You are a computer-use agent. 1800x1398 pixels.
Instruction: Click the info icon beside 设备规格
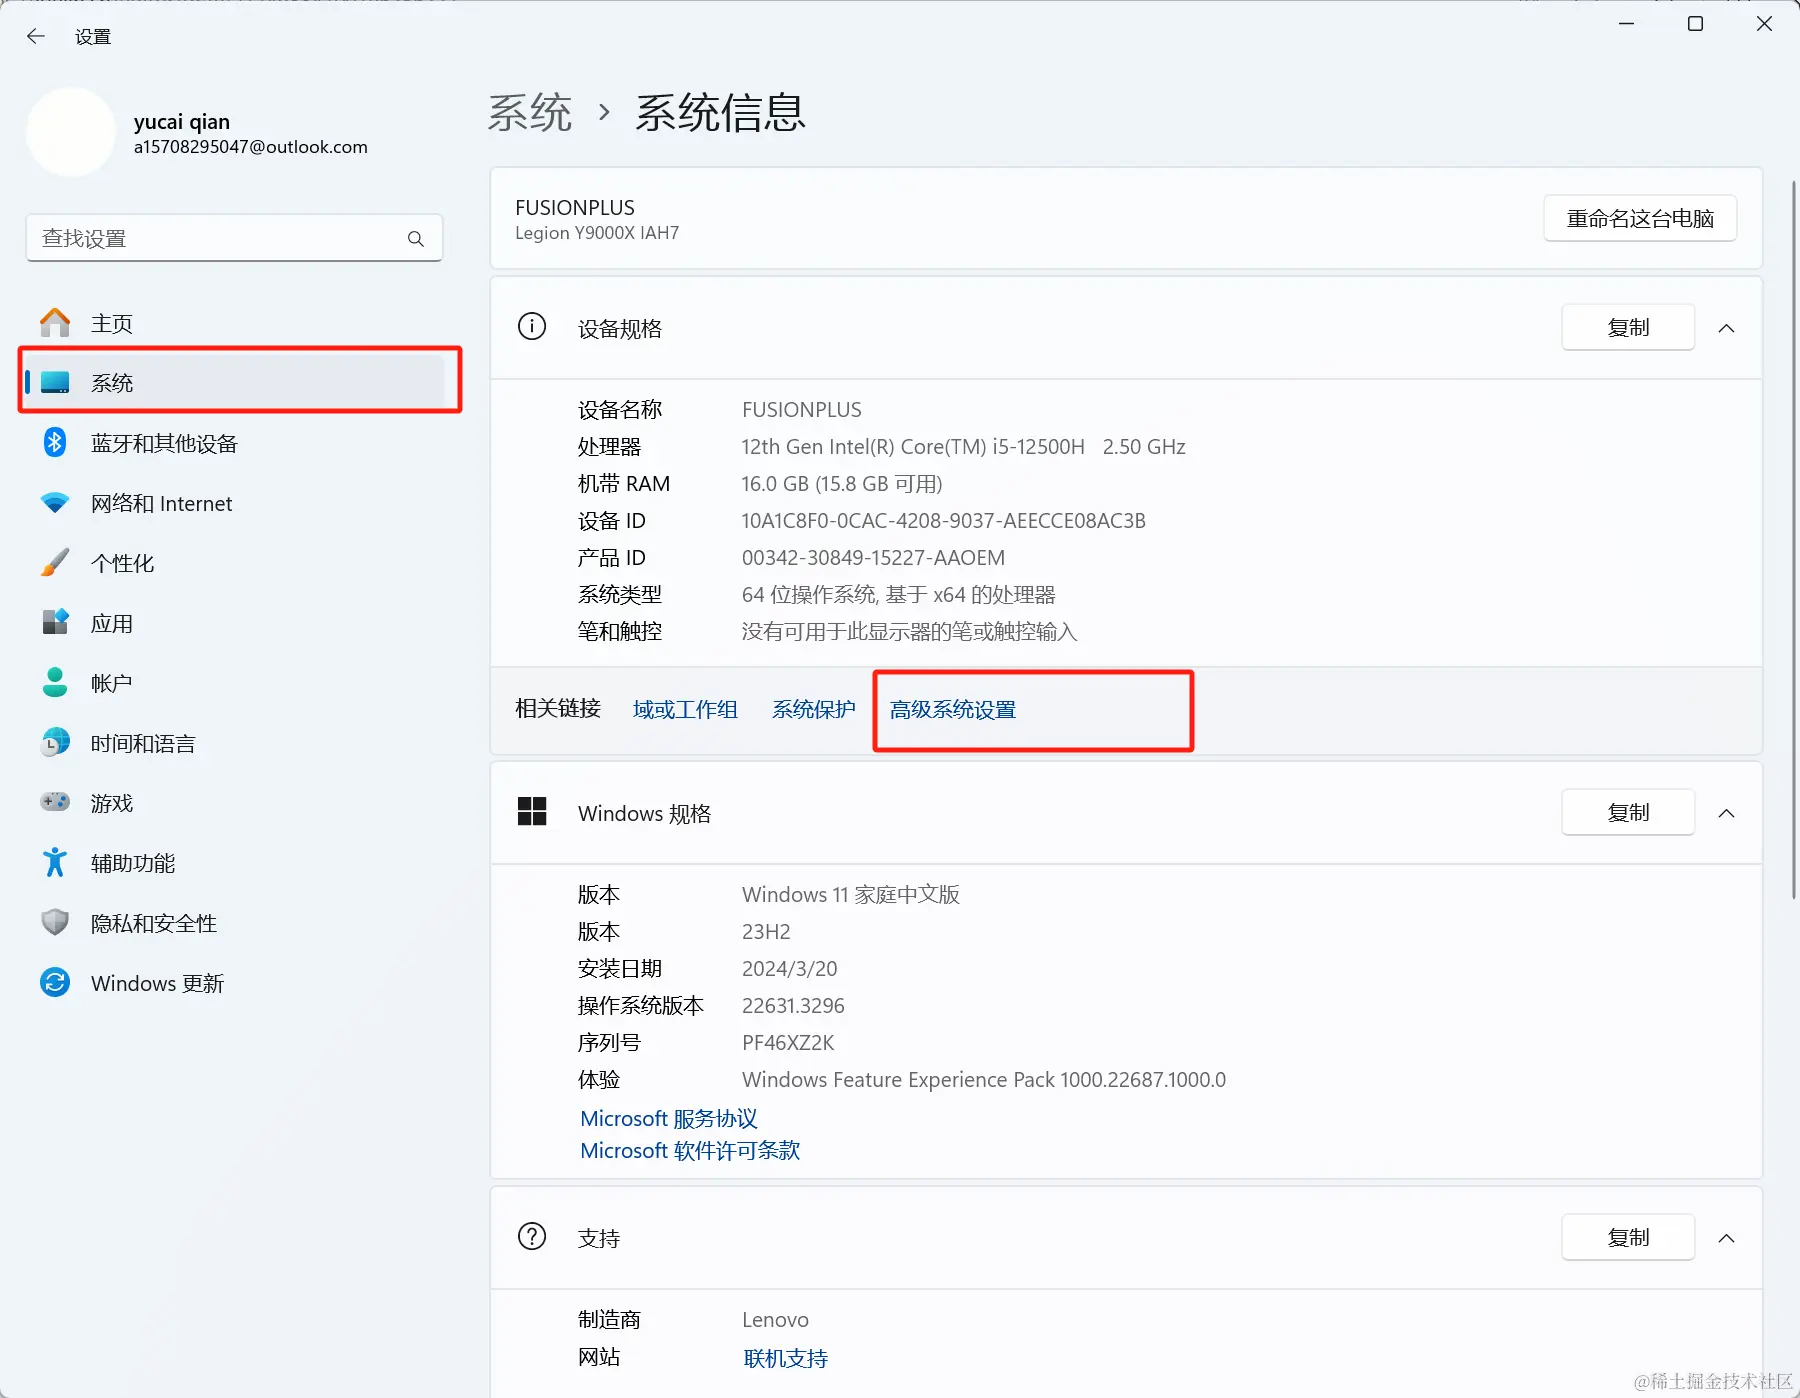(x=532, y=327)
